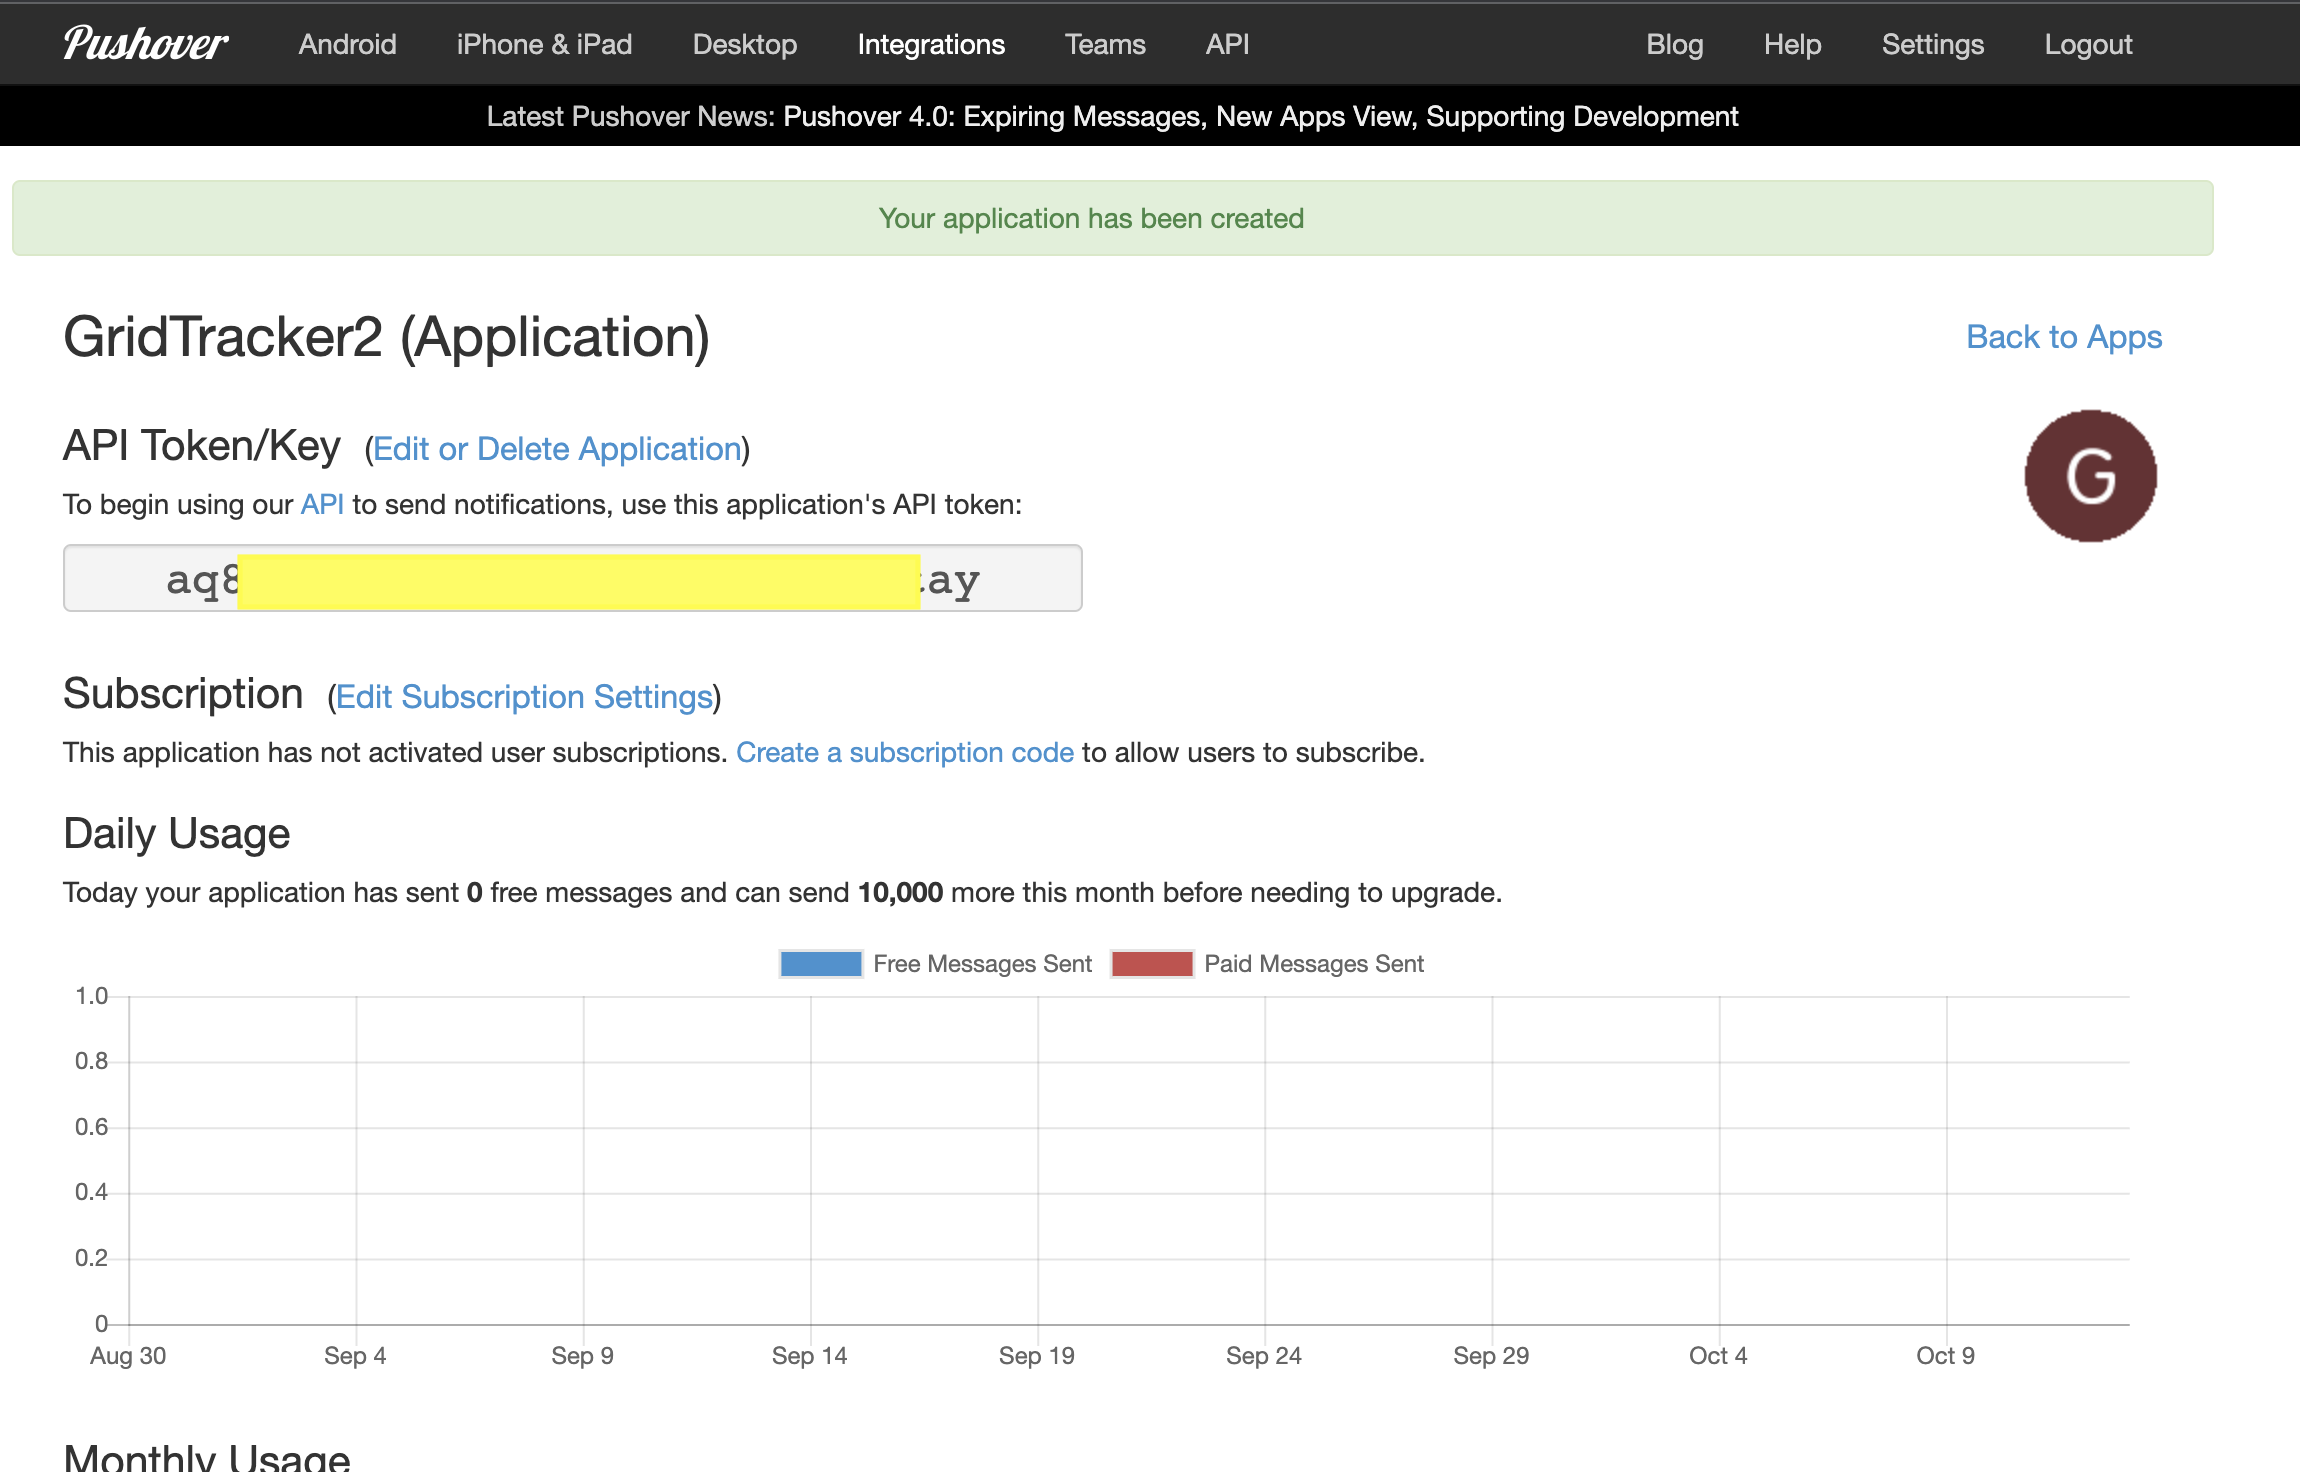Image resolution: width=2300 pixels, height=1472 pixels.
Task: Click the GridTracker2 G application icon
Action: point(2091,476)
